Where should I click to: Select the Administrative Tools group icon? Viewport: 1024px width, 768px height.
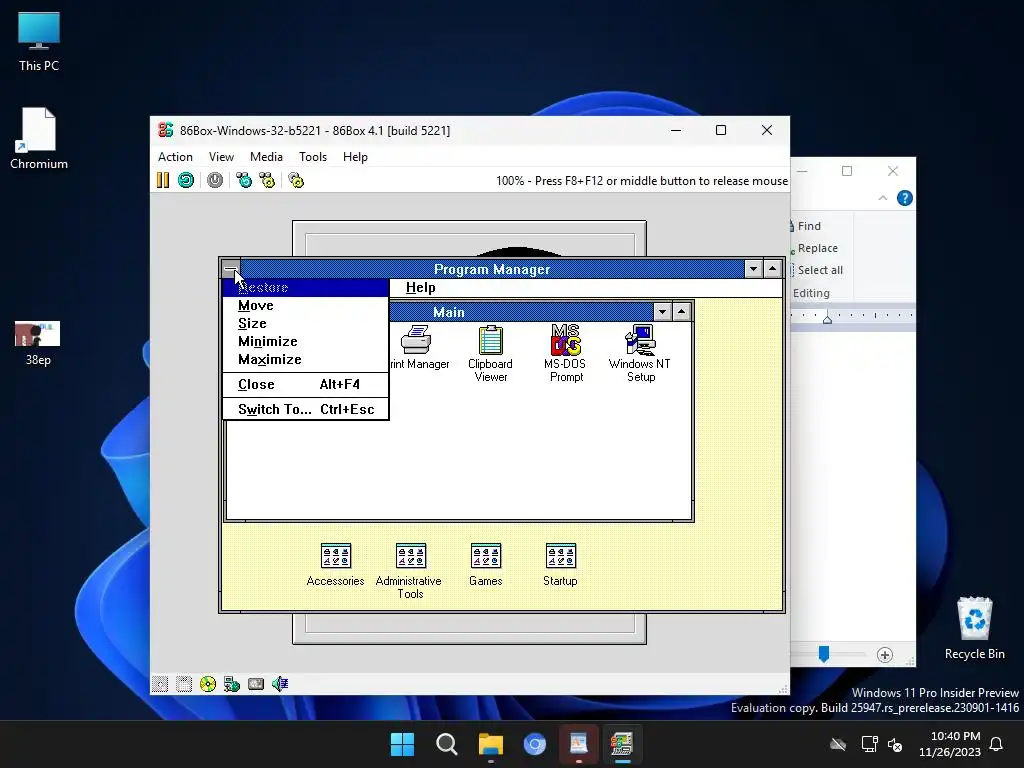point(410,571)
